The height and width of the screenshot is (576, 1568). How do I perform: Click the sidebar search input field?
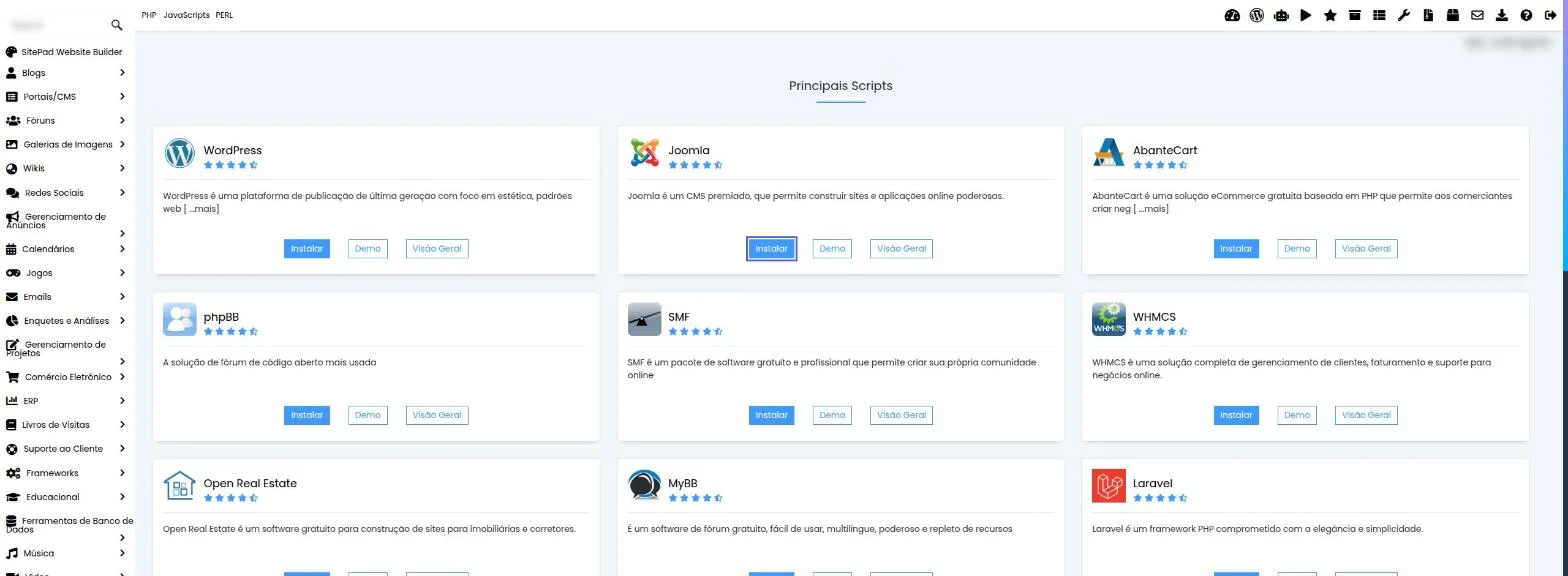tap(58, 25)
